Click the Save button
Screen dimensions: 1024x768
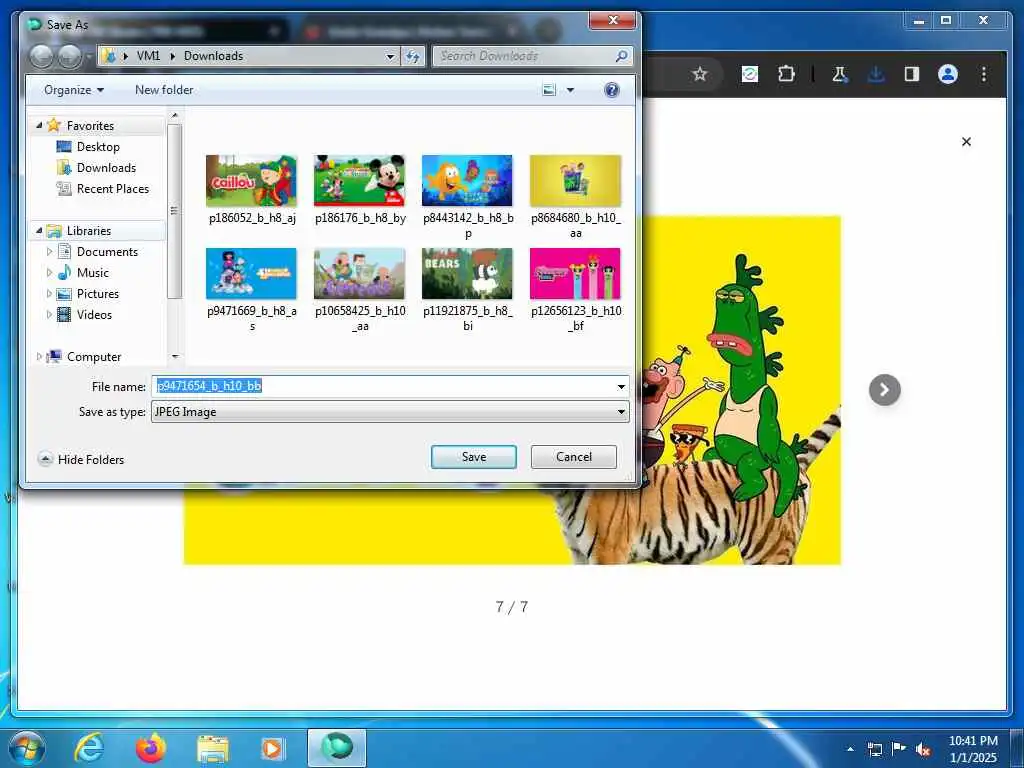[x=473, y=457]
